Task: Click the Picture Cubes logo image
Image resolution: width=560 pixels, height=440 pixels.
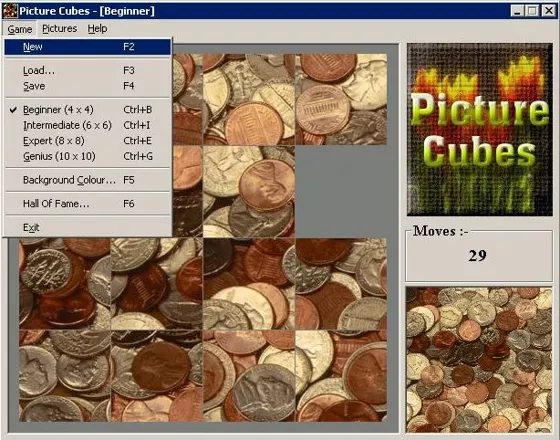Action: click(480, 130)
